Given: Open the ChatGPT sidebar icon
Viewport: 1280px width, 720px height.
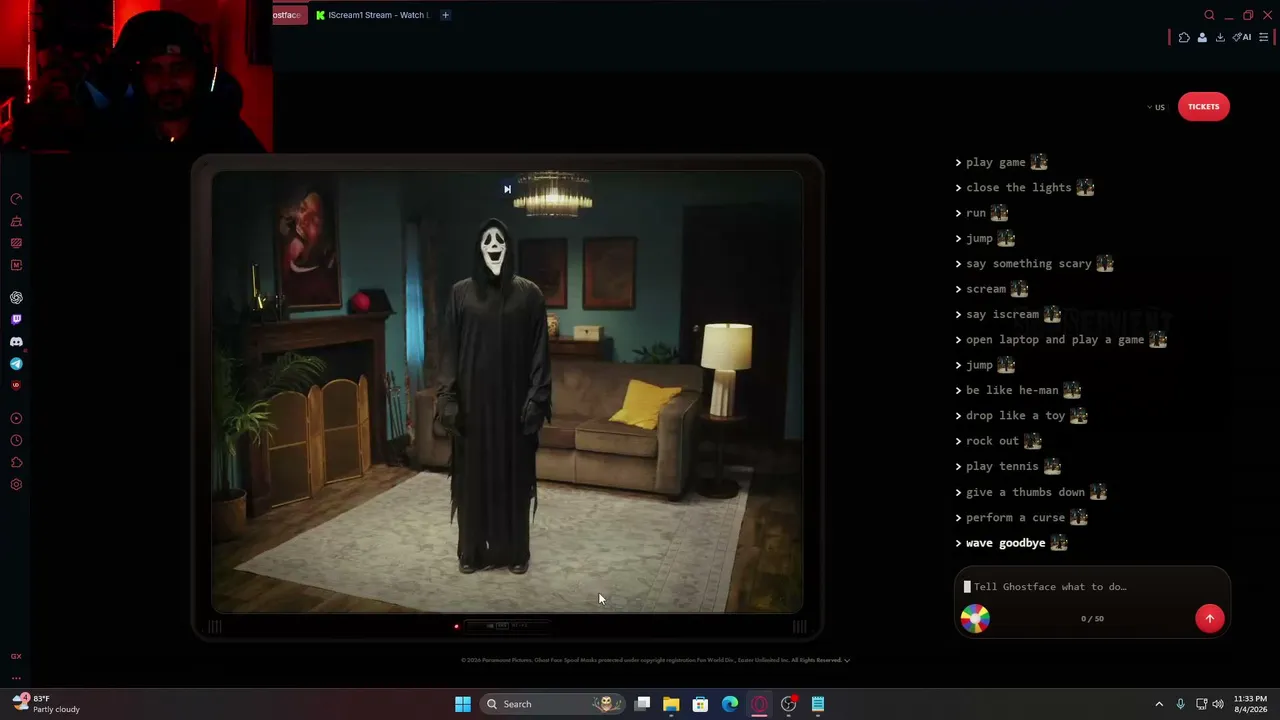Looking at the screenshot, I should [16, 298].
